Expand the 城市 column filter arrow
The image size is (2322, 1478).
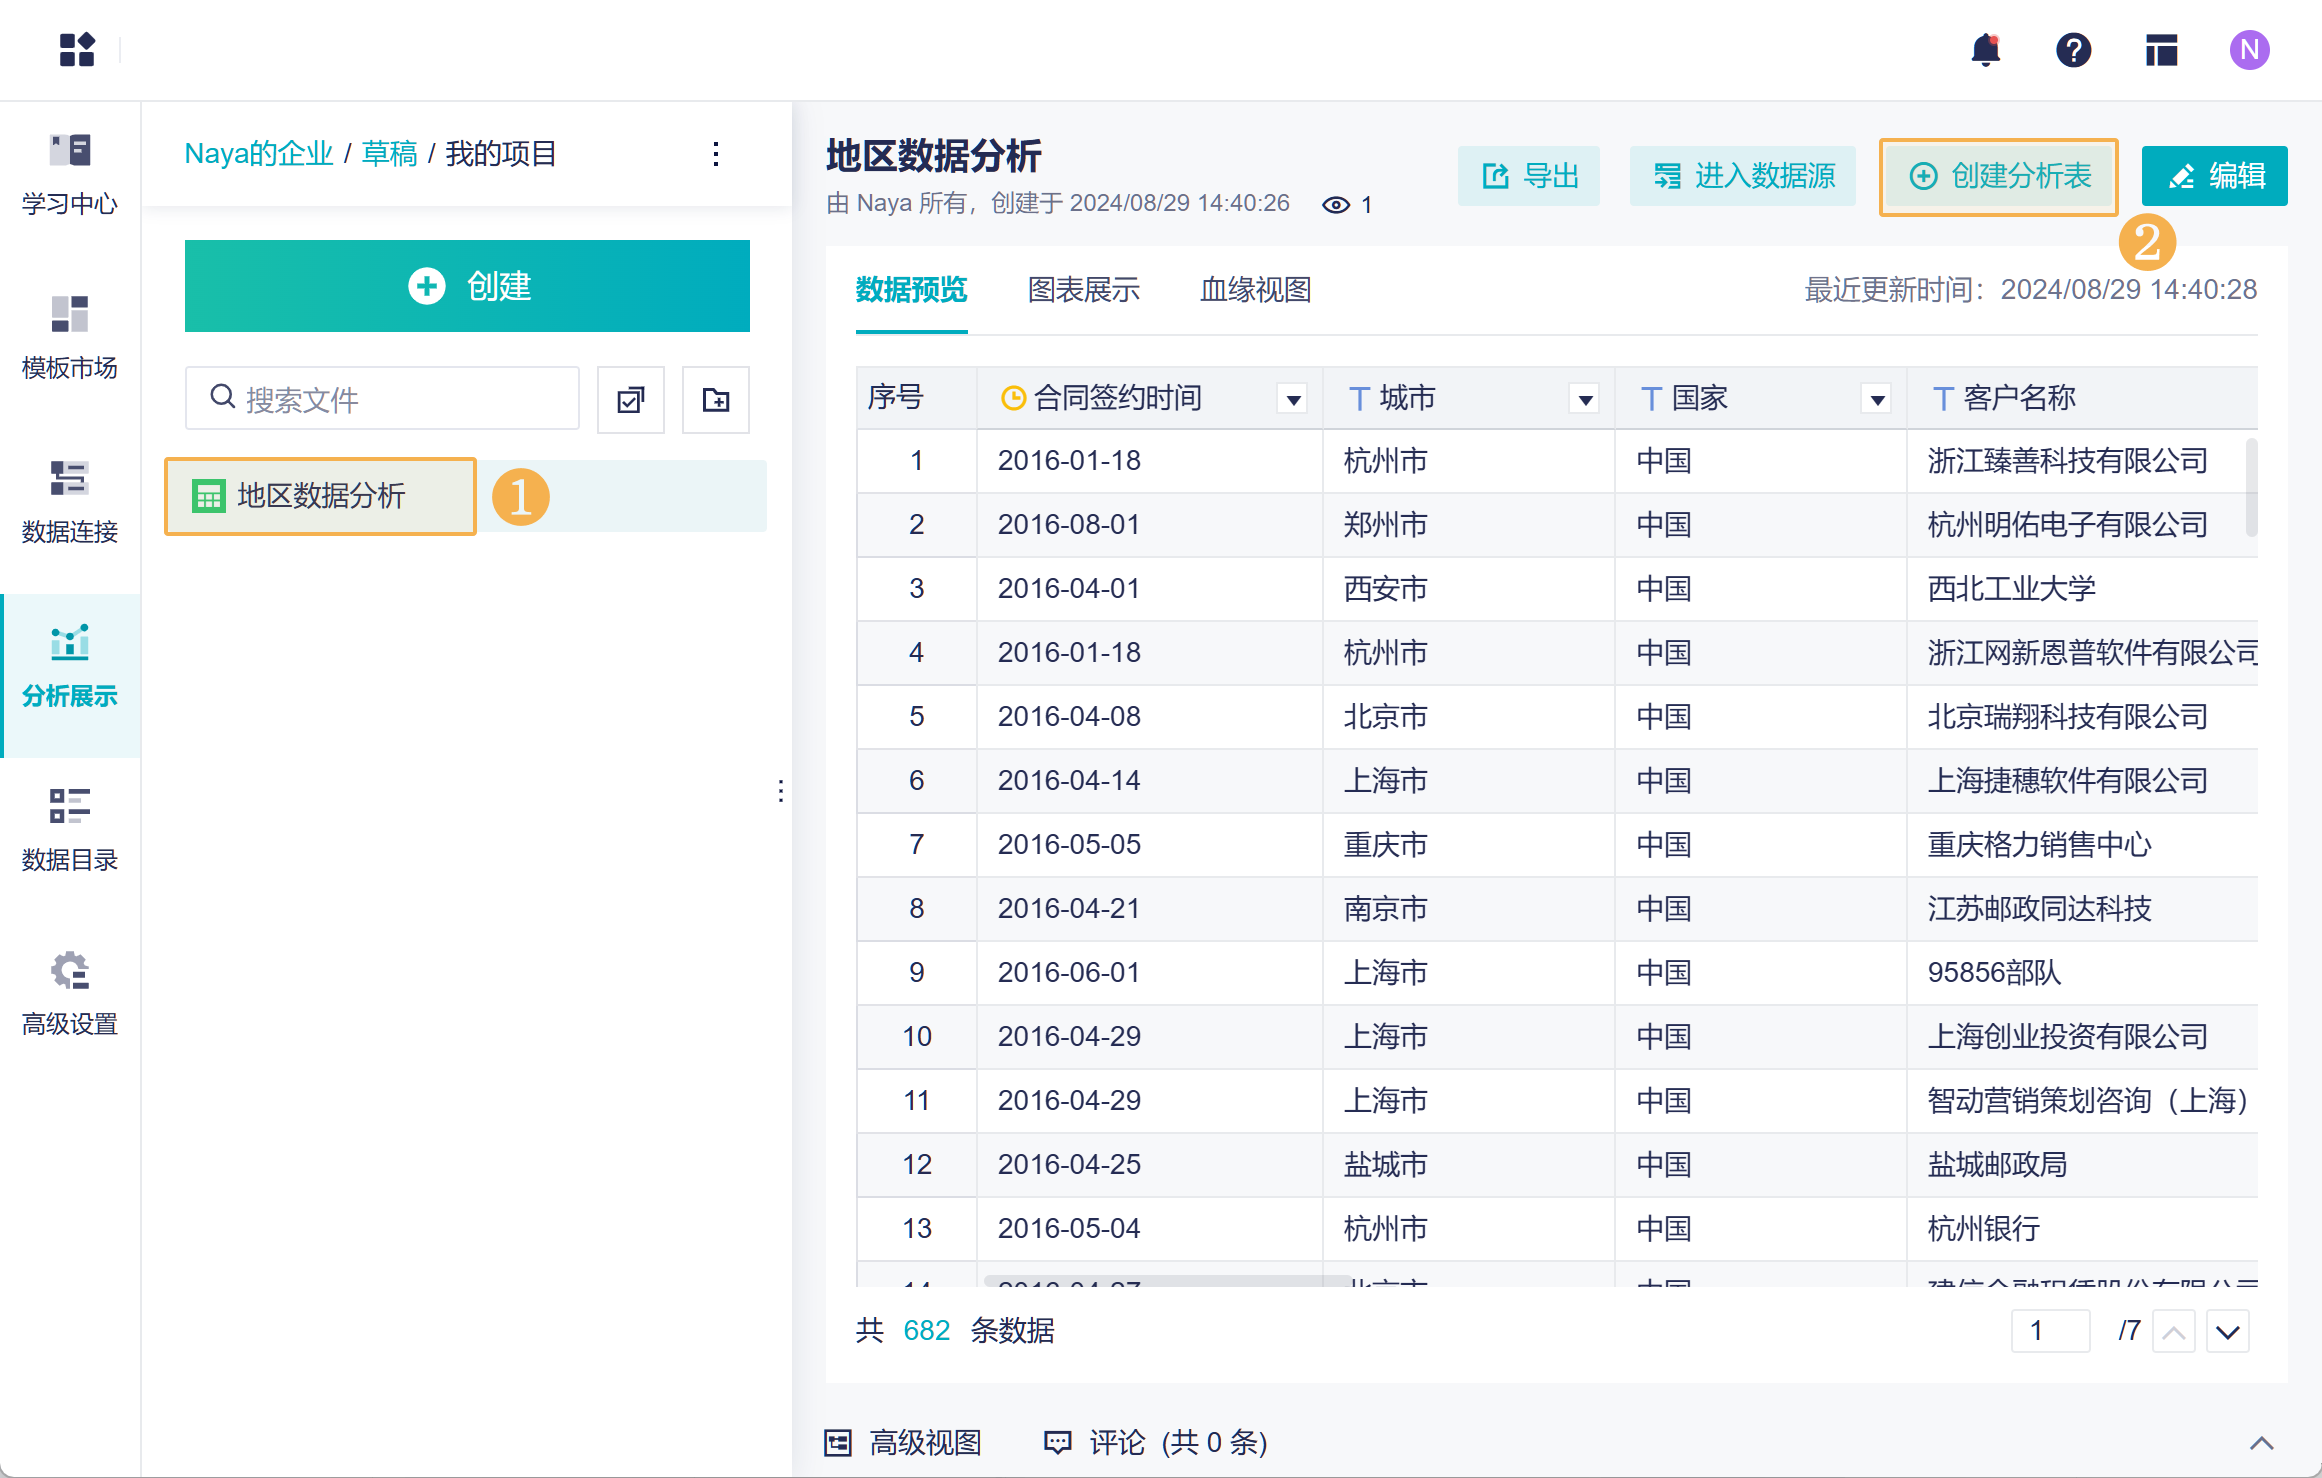(1585, 400)
